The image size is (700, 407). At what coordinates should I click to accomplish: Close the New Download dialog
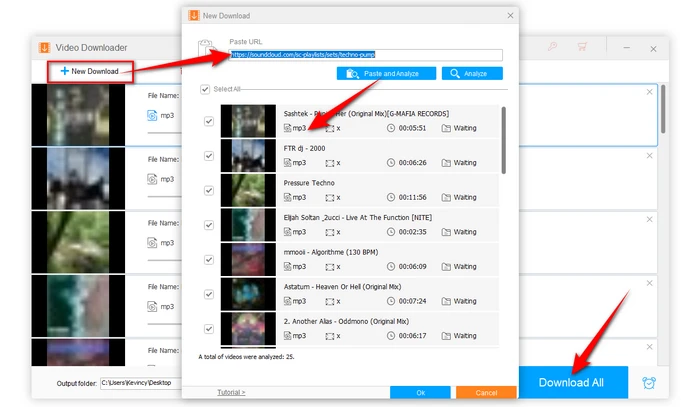click(510, 16)
